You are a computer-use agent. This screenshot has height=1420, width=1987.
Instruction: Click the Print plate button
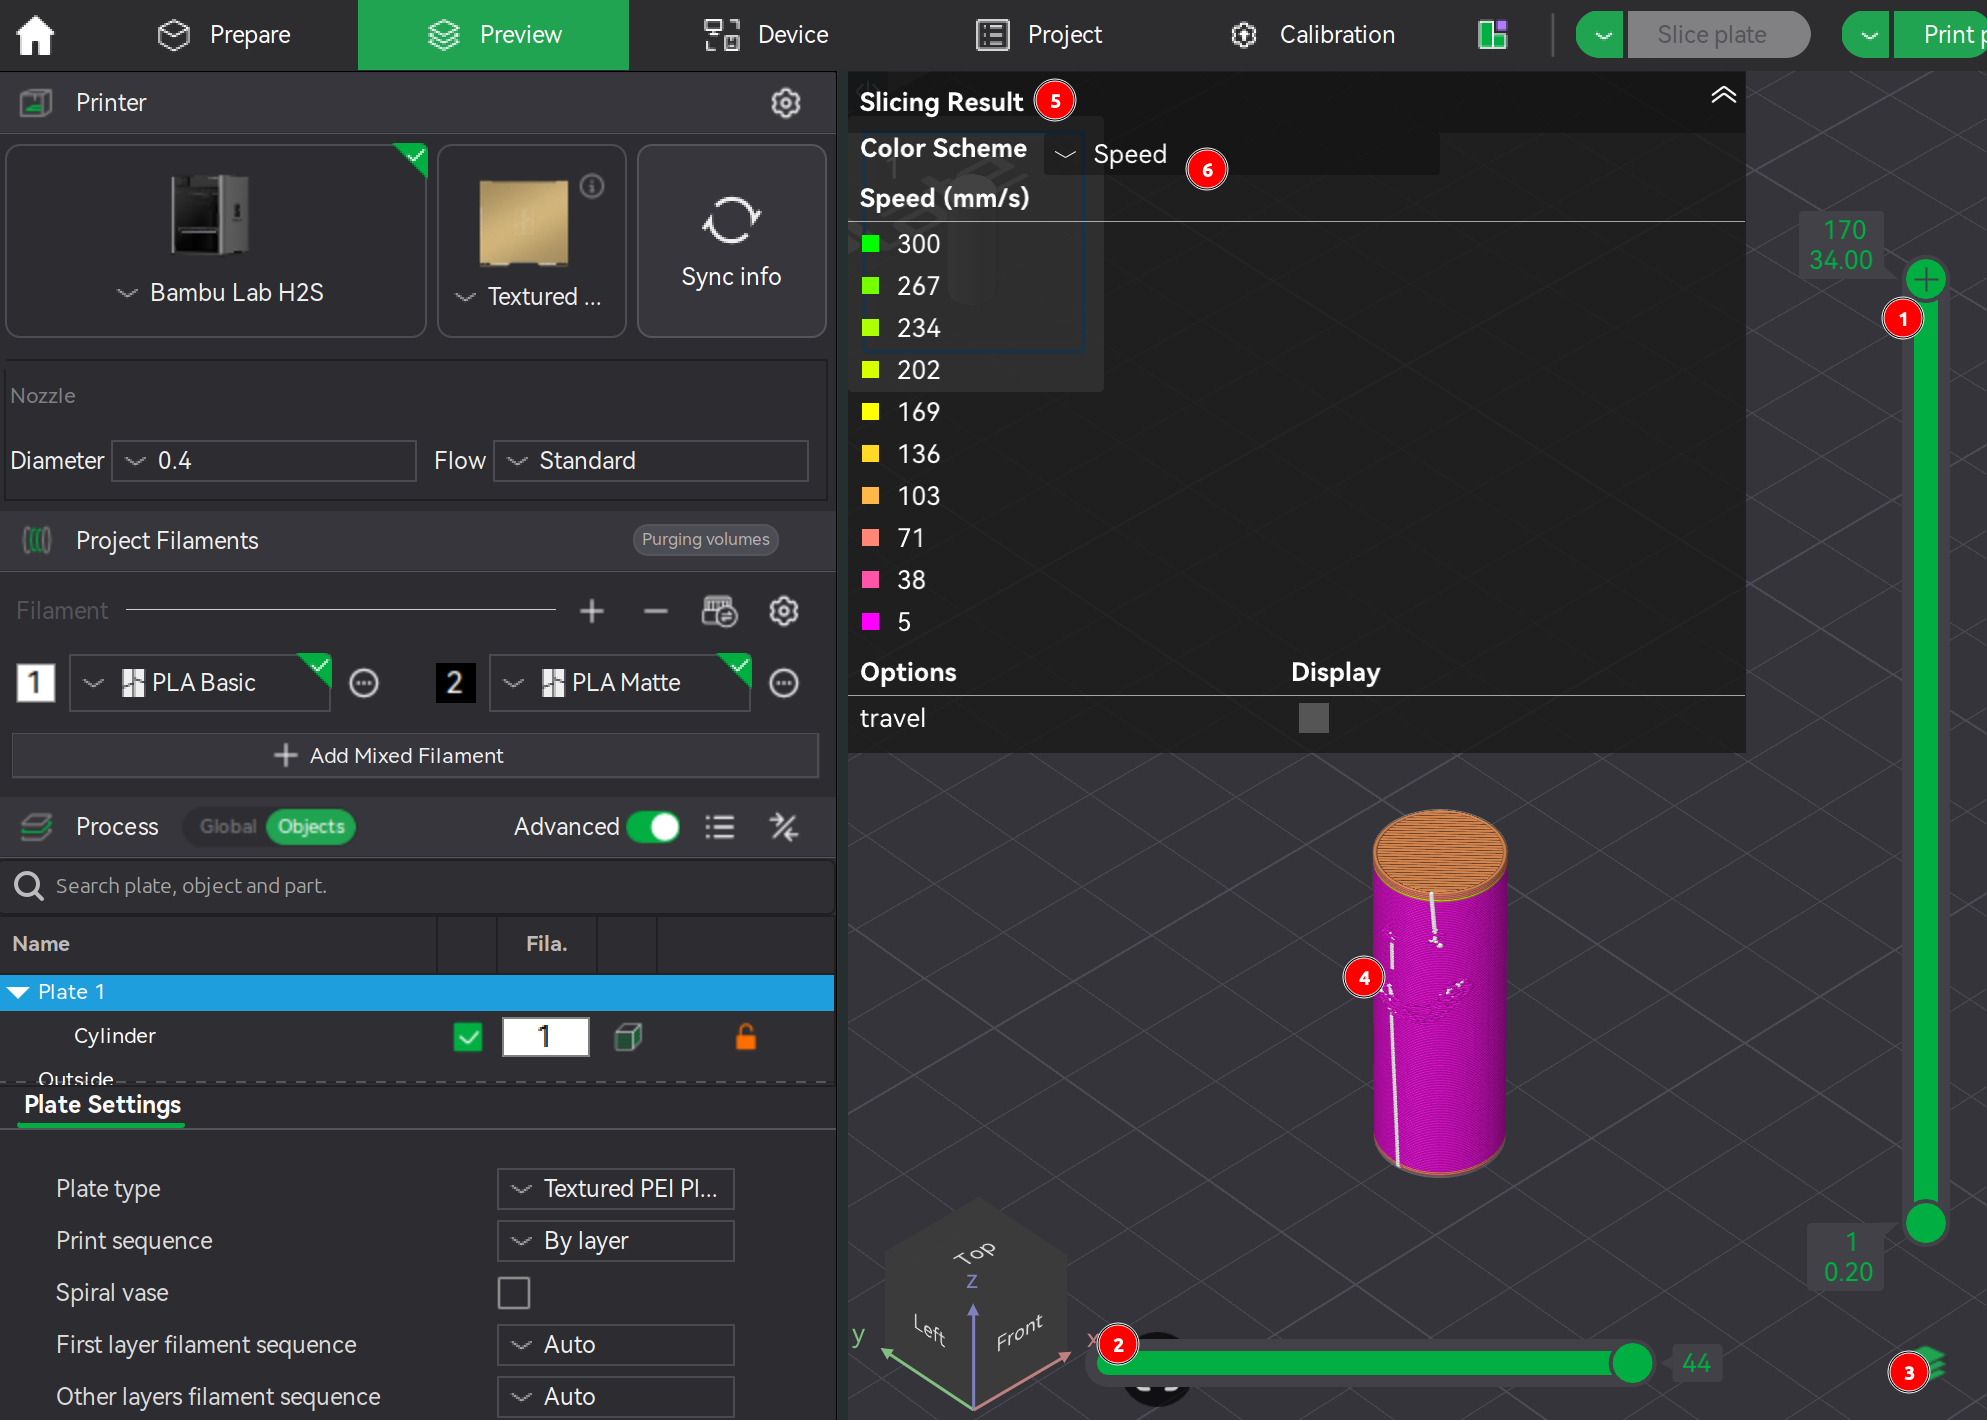click(1940, 35)
